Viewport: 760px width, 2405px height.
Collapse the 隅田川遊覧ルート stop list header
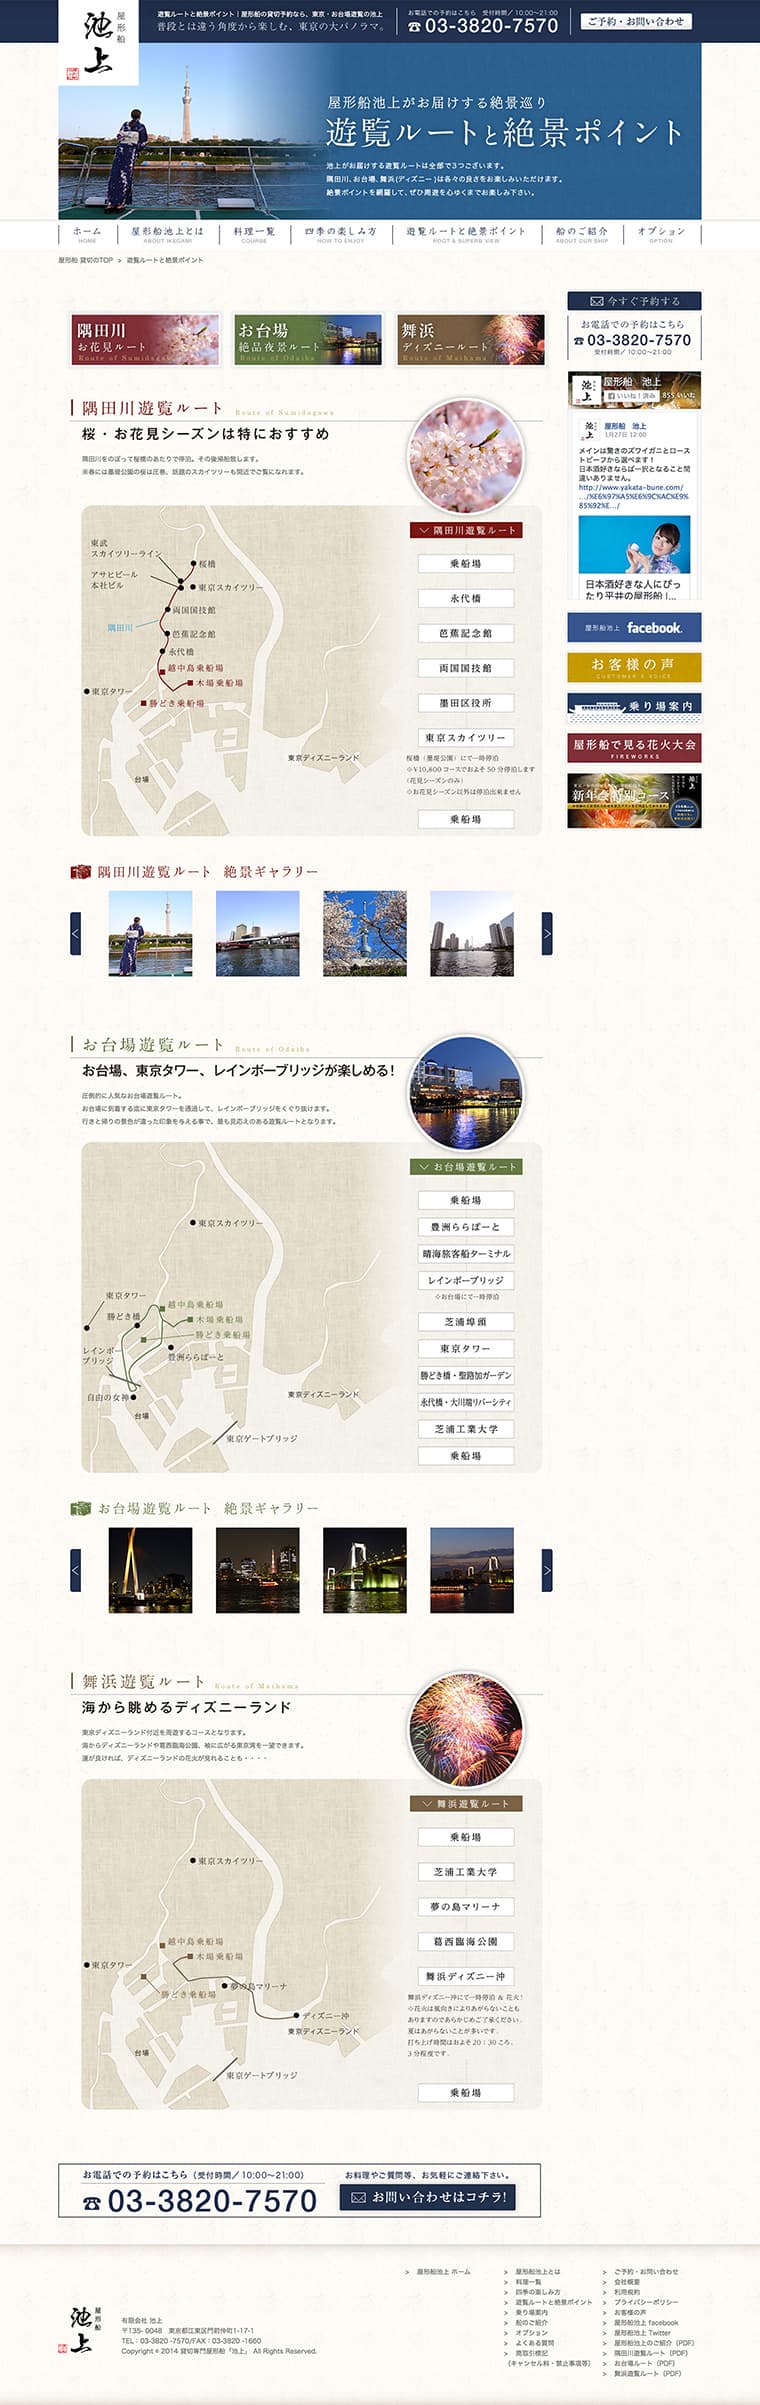tap(466, 530)
